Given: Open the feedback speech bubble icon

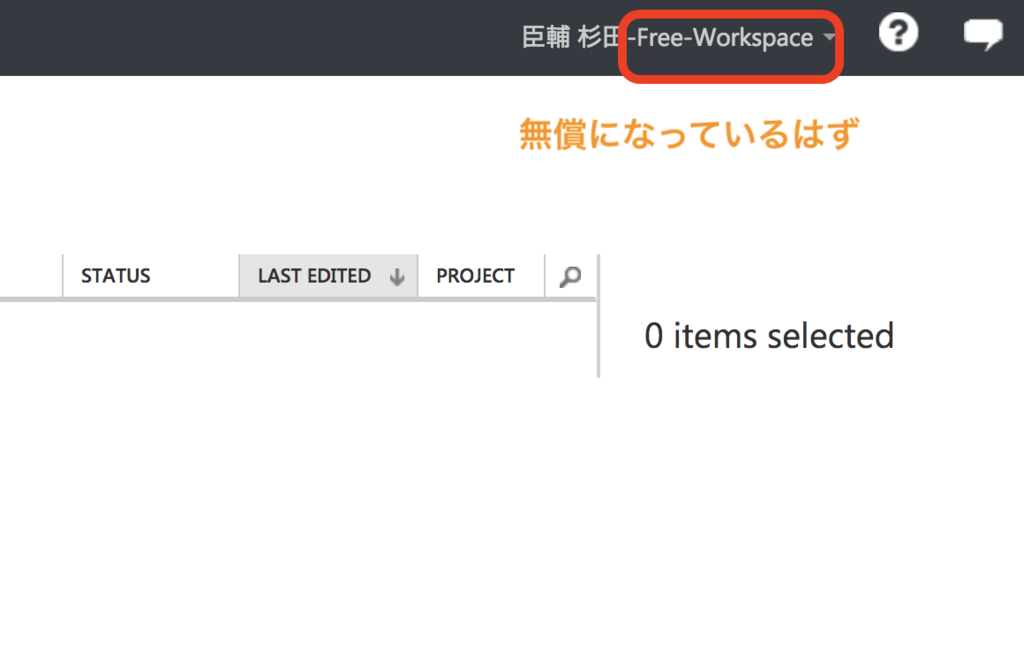Looking at the screenshot, I should [983, 34].
